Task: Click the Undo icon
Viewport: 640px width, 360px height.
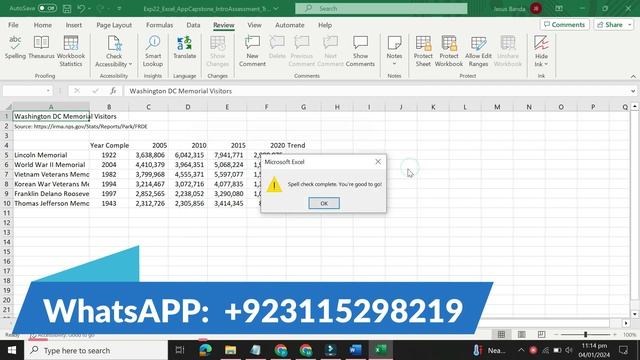Action: coord(81,8)
